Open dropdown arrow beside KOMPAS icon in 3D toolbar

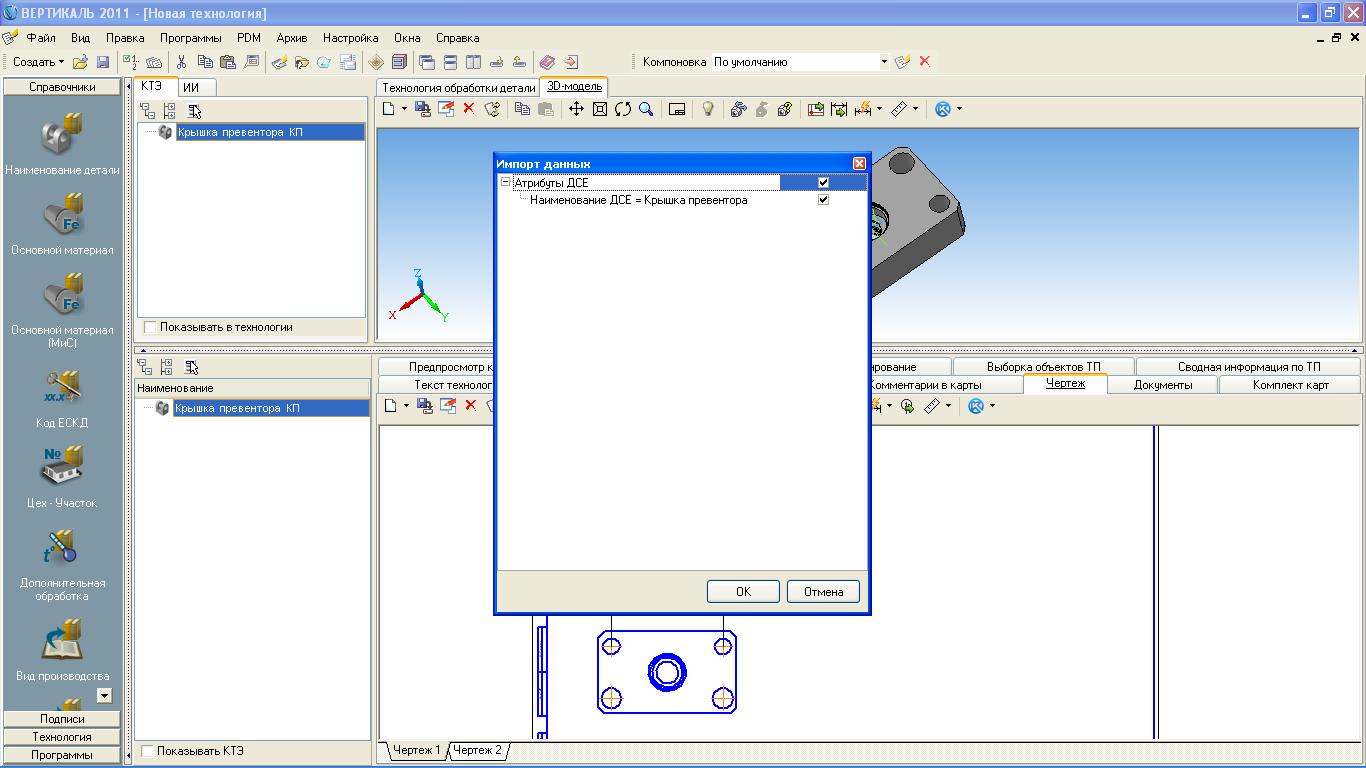pyautogui.click(x=959, y=109)
